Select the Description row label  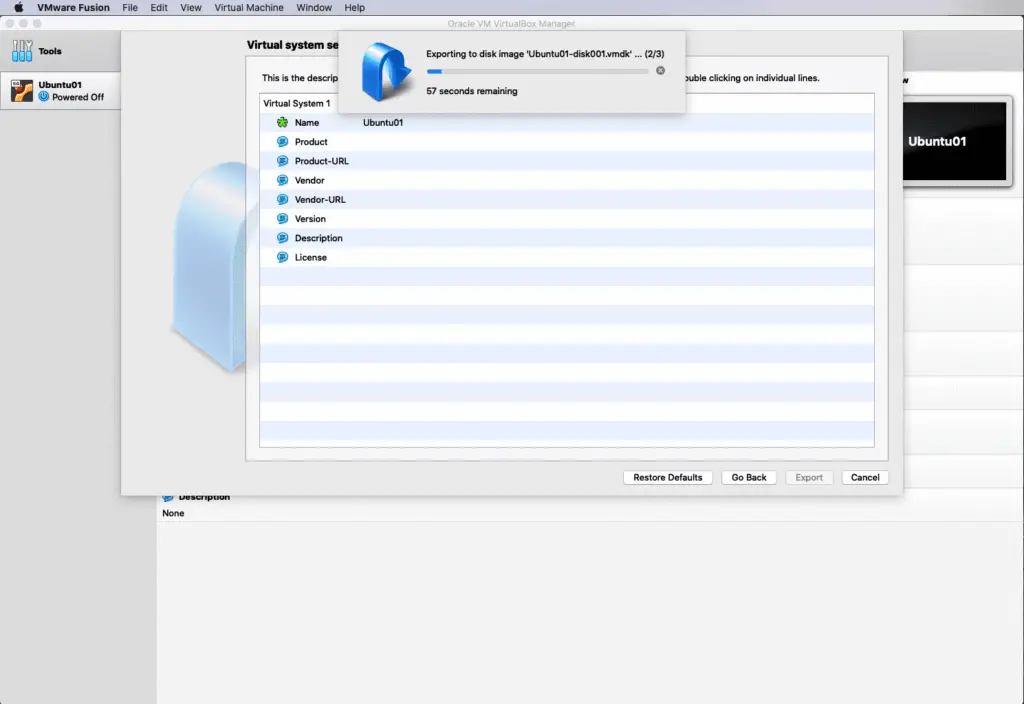319,238
